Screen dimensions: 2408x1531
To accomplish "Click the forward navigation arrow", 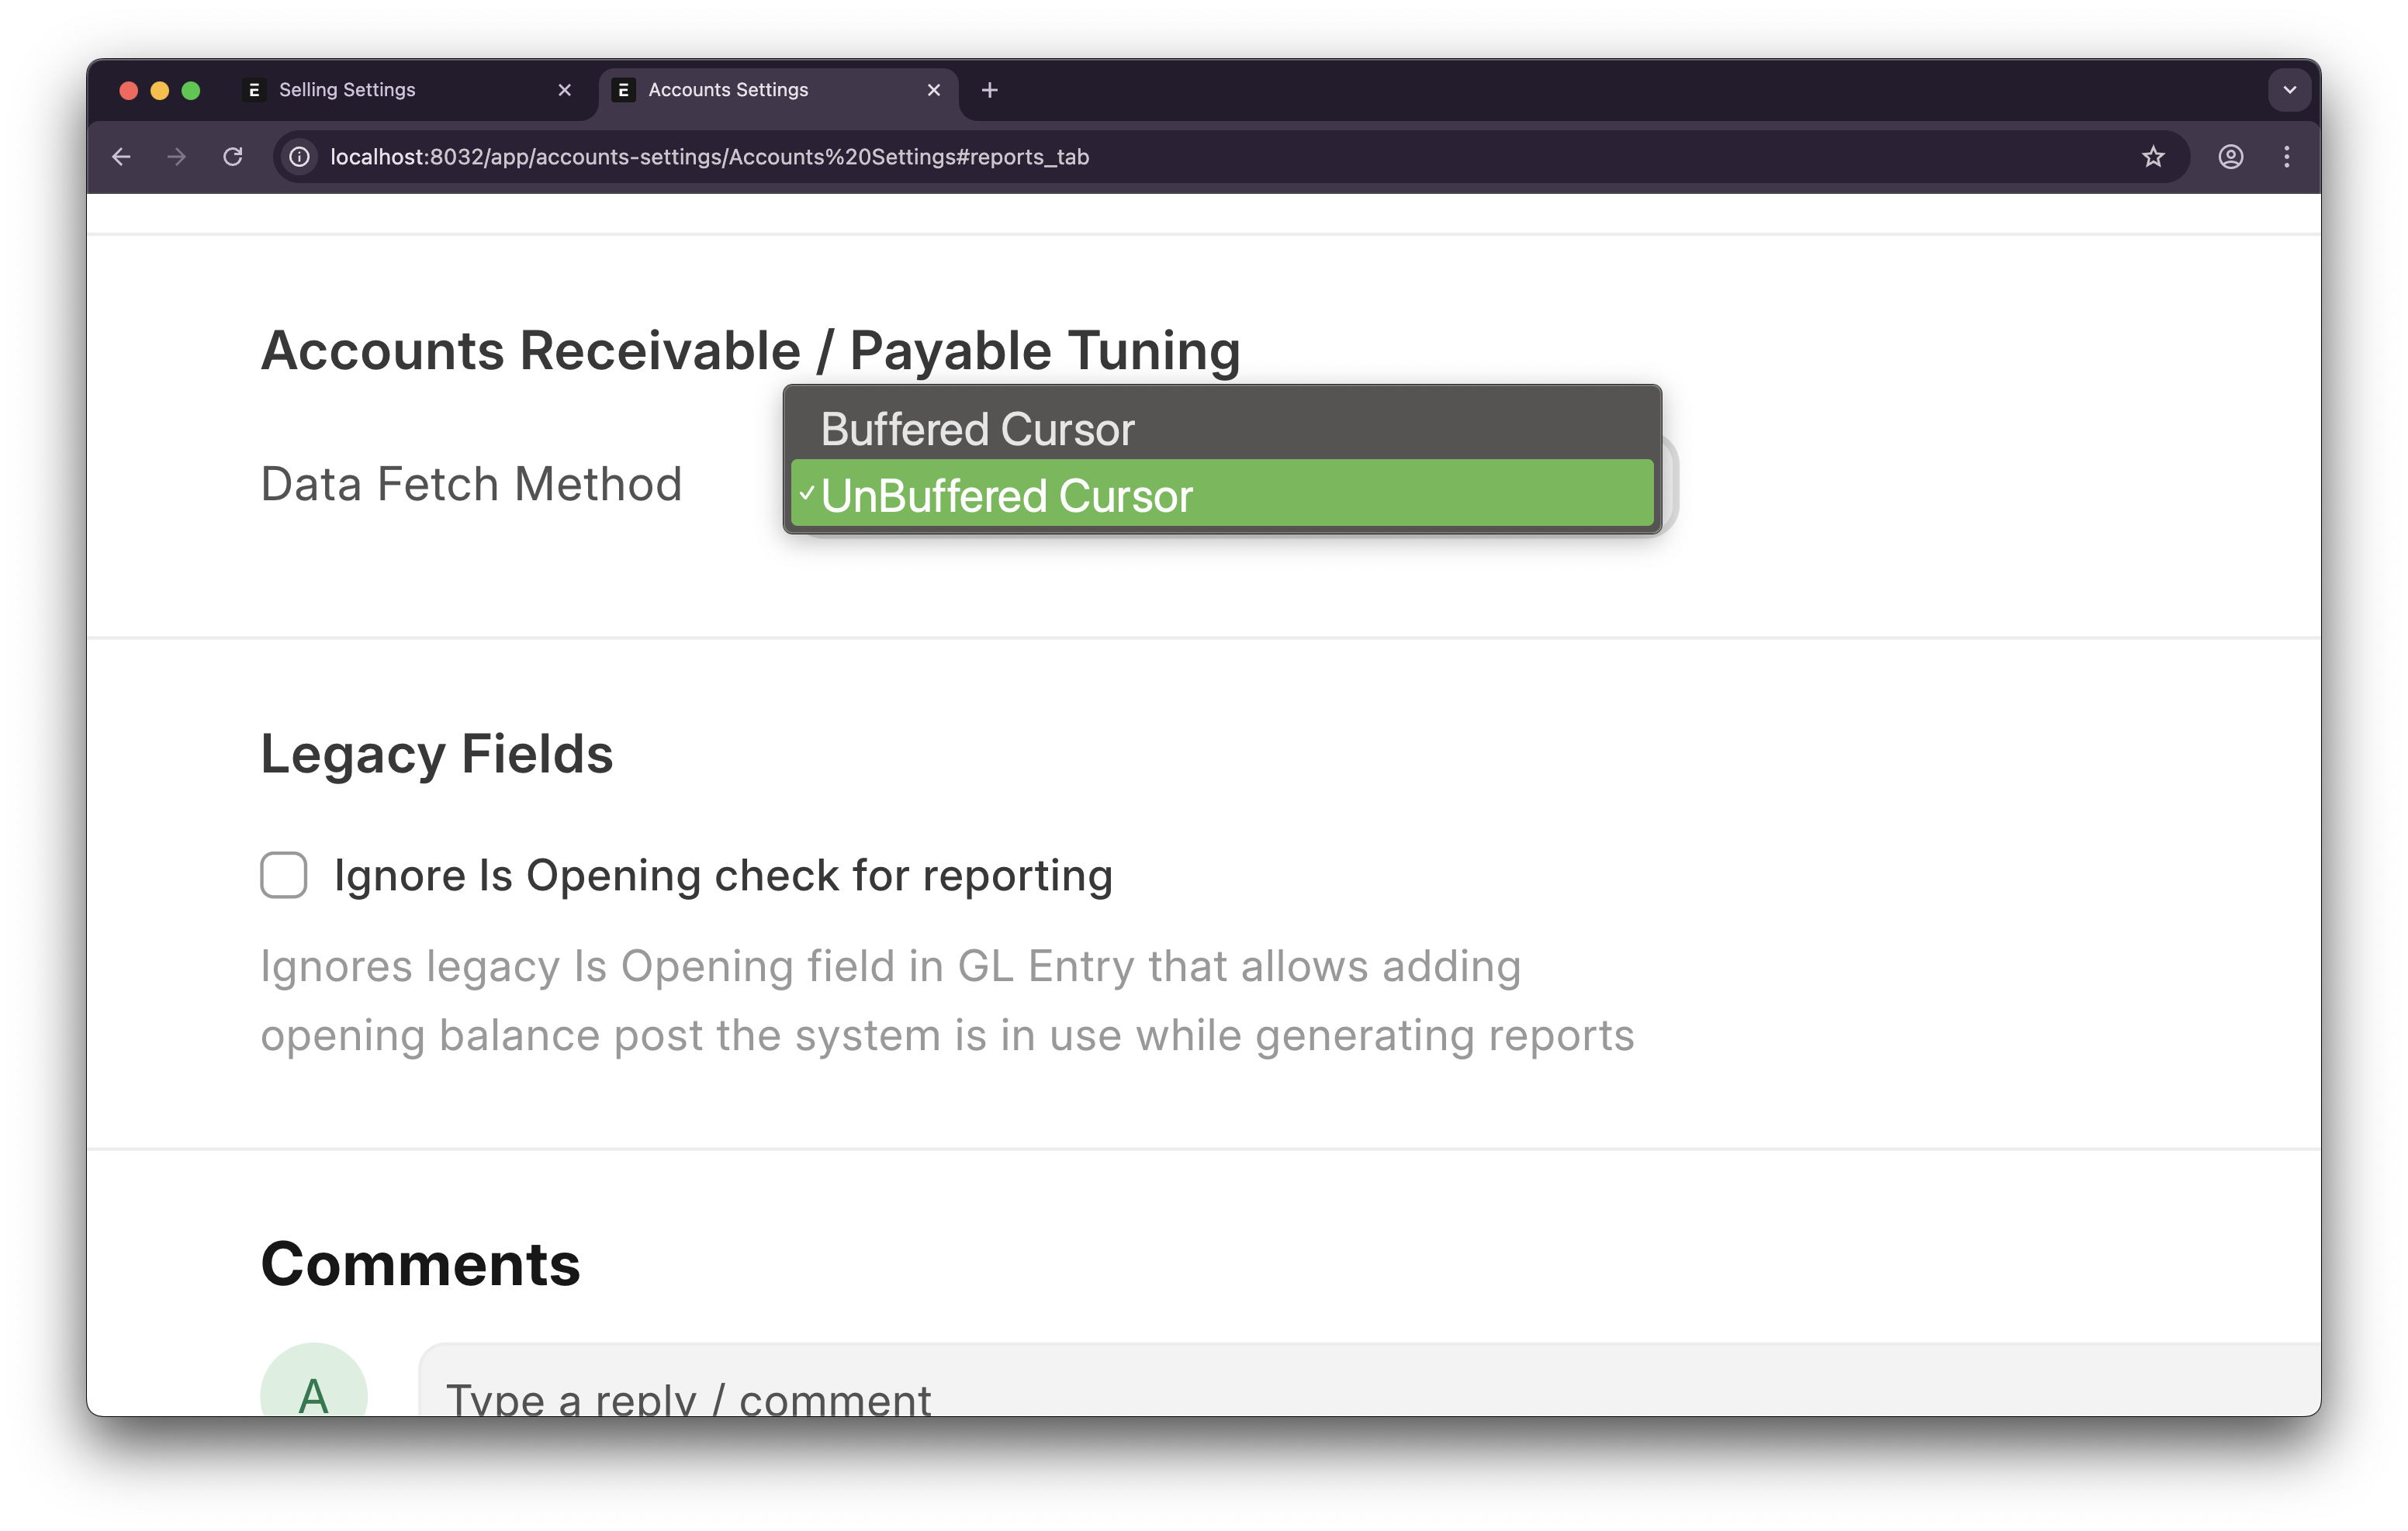I will click(x=177, y=157).
